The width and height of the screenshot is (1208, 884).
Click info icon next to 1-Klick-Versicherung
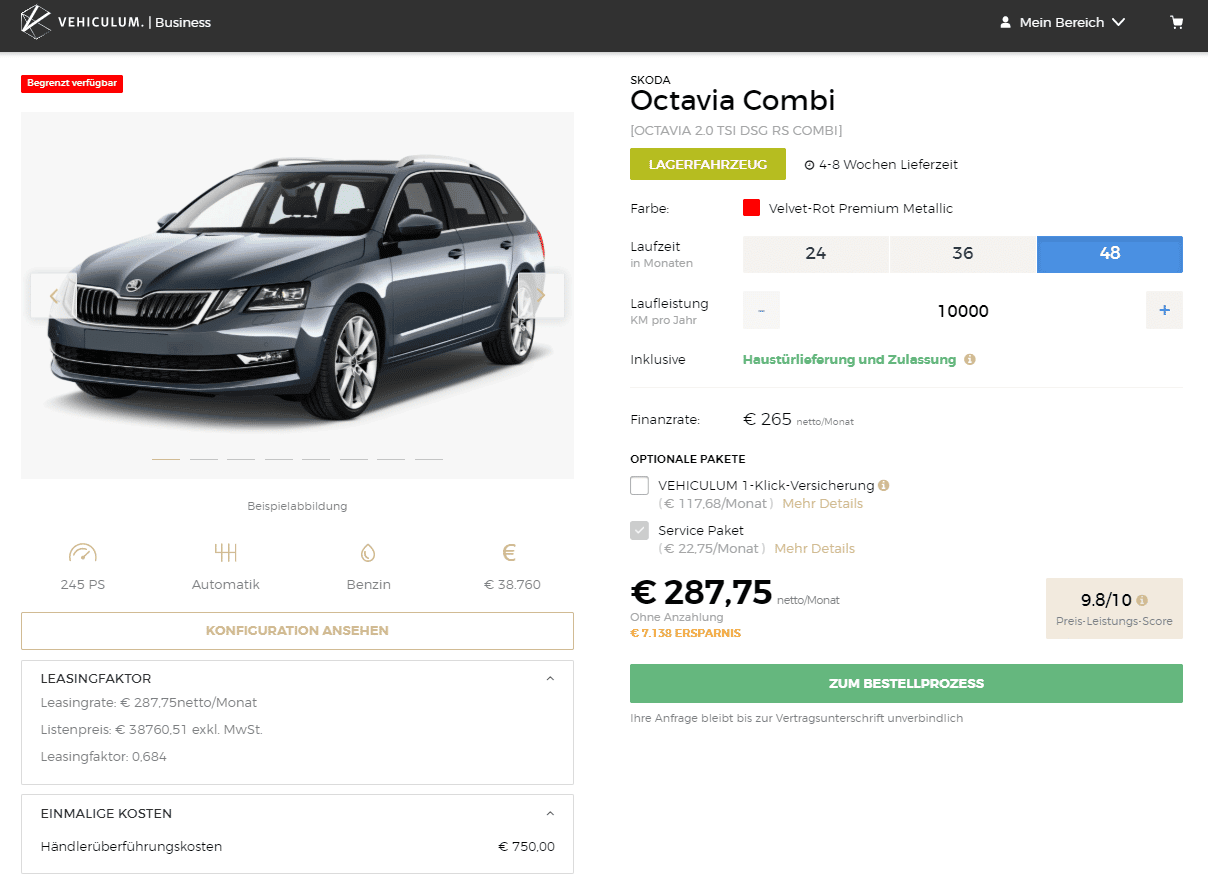point(883,485)
